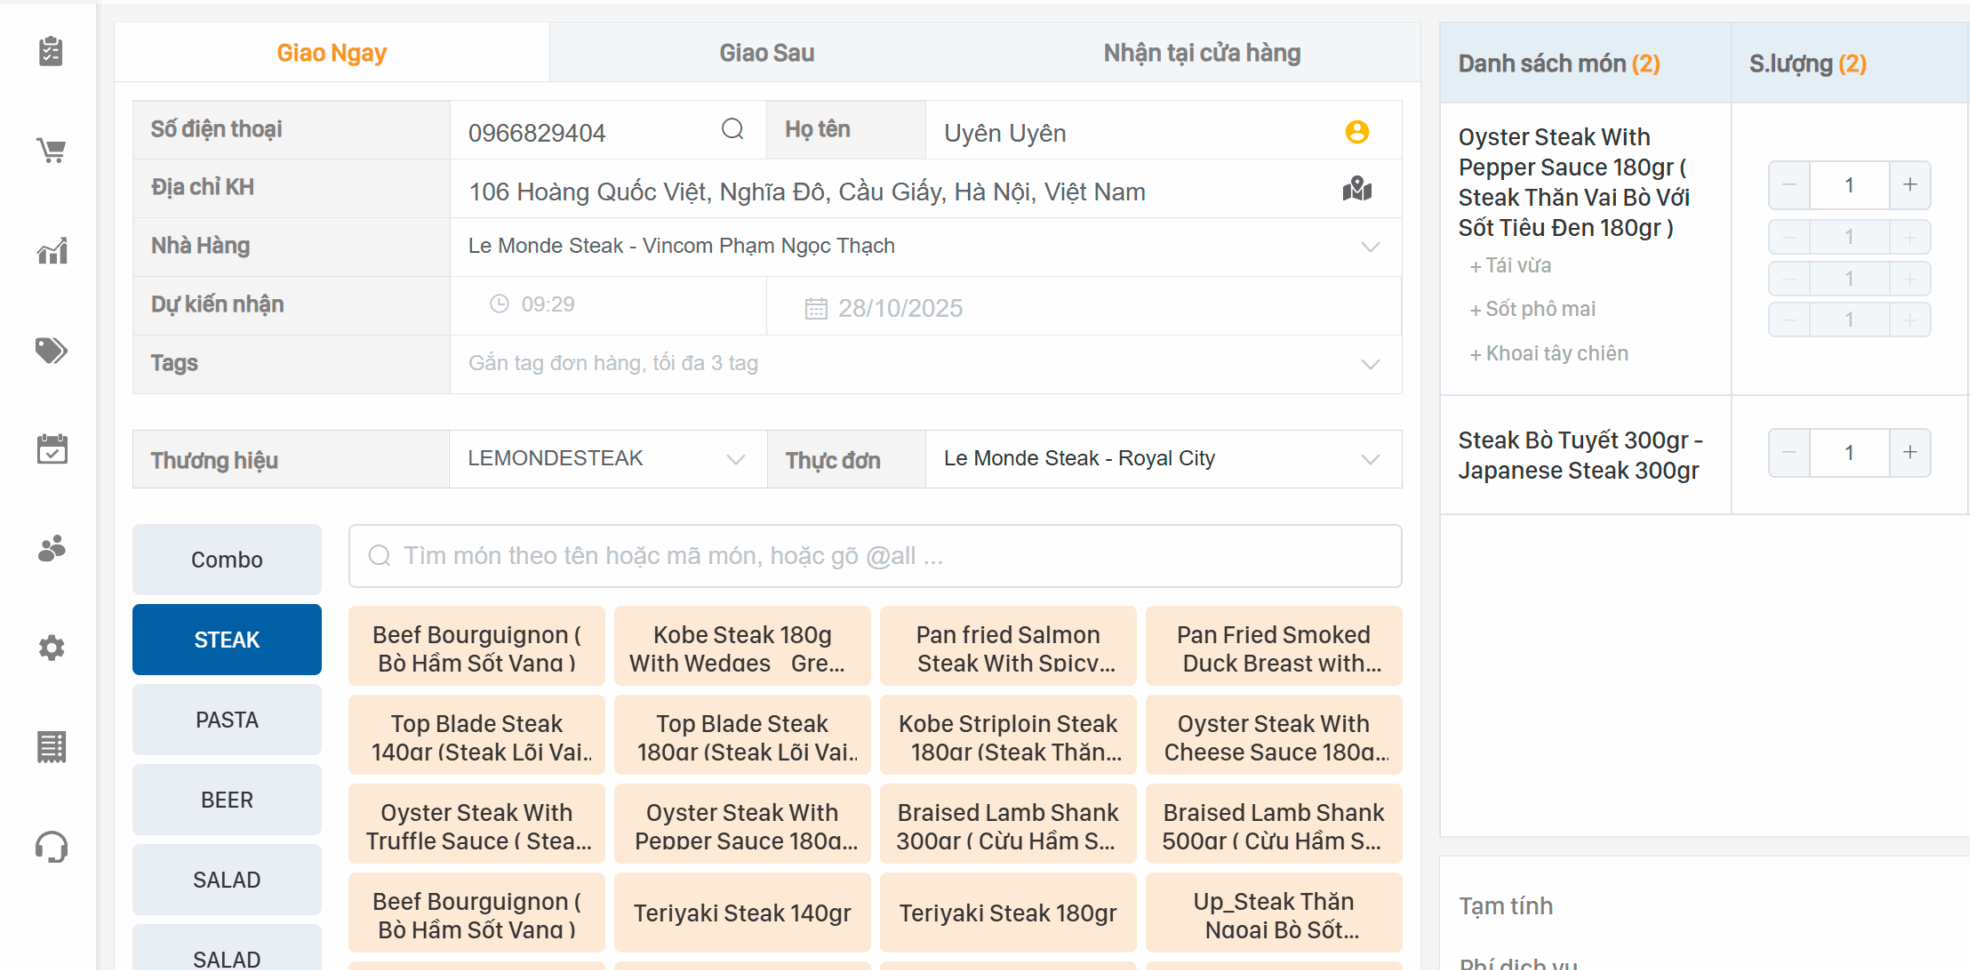Screen dimensions: 1970x970
Task: Click the orange customer profile icon
Action: (x=1356, y=132)
